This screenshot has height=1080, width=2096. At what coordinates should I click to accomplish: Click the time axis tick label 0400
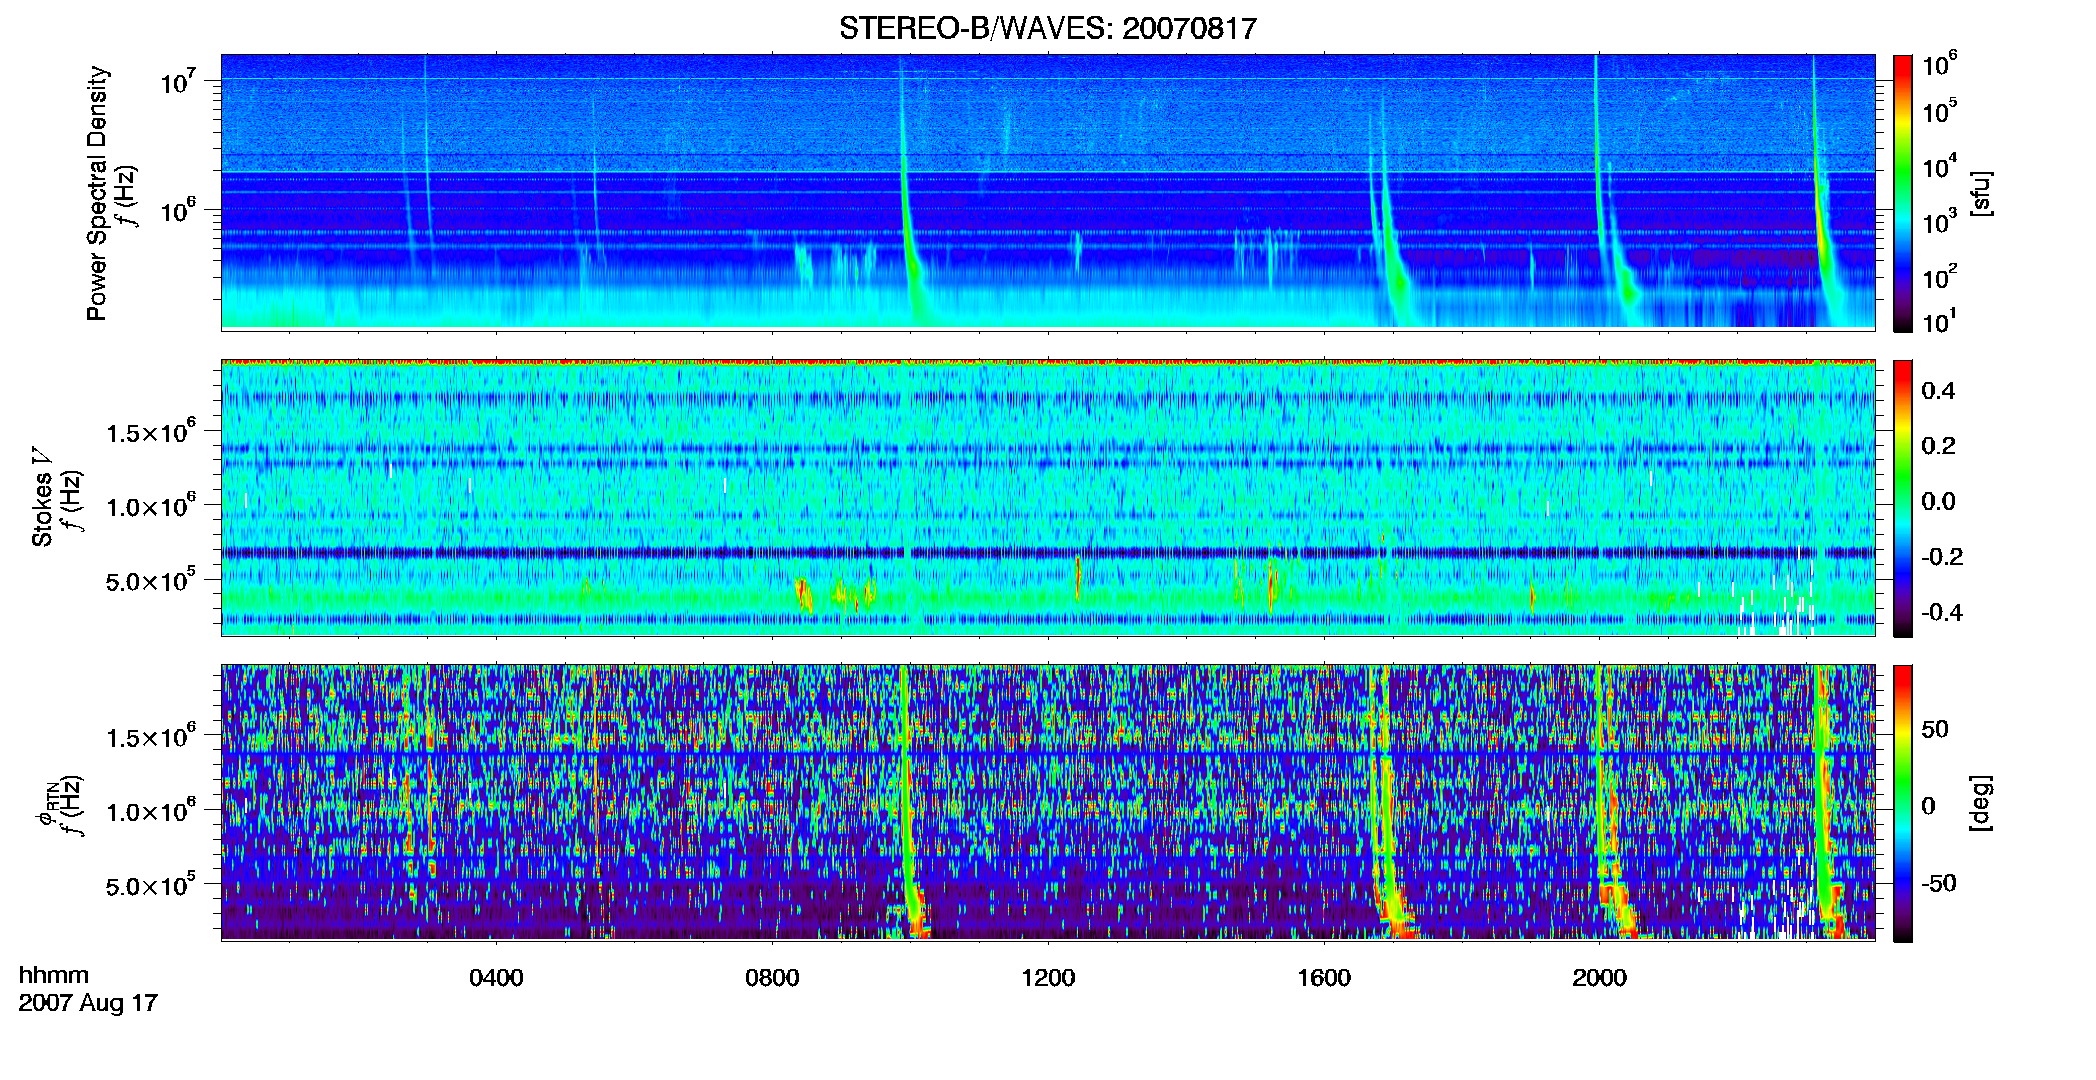(x=496, y=978)
